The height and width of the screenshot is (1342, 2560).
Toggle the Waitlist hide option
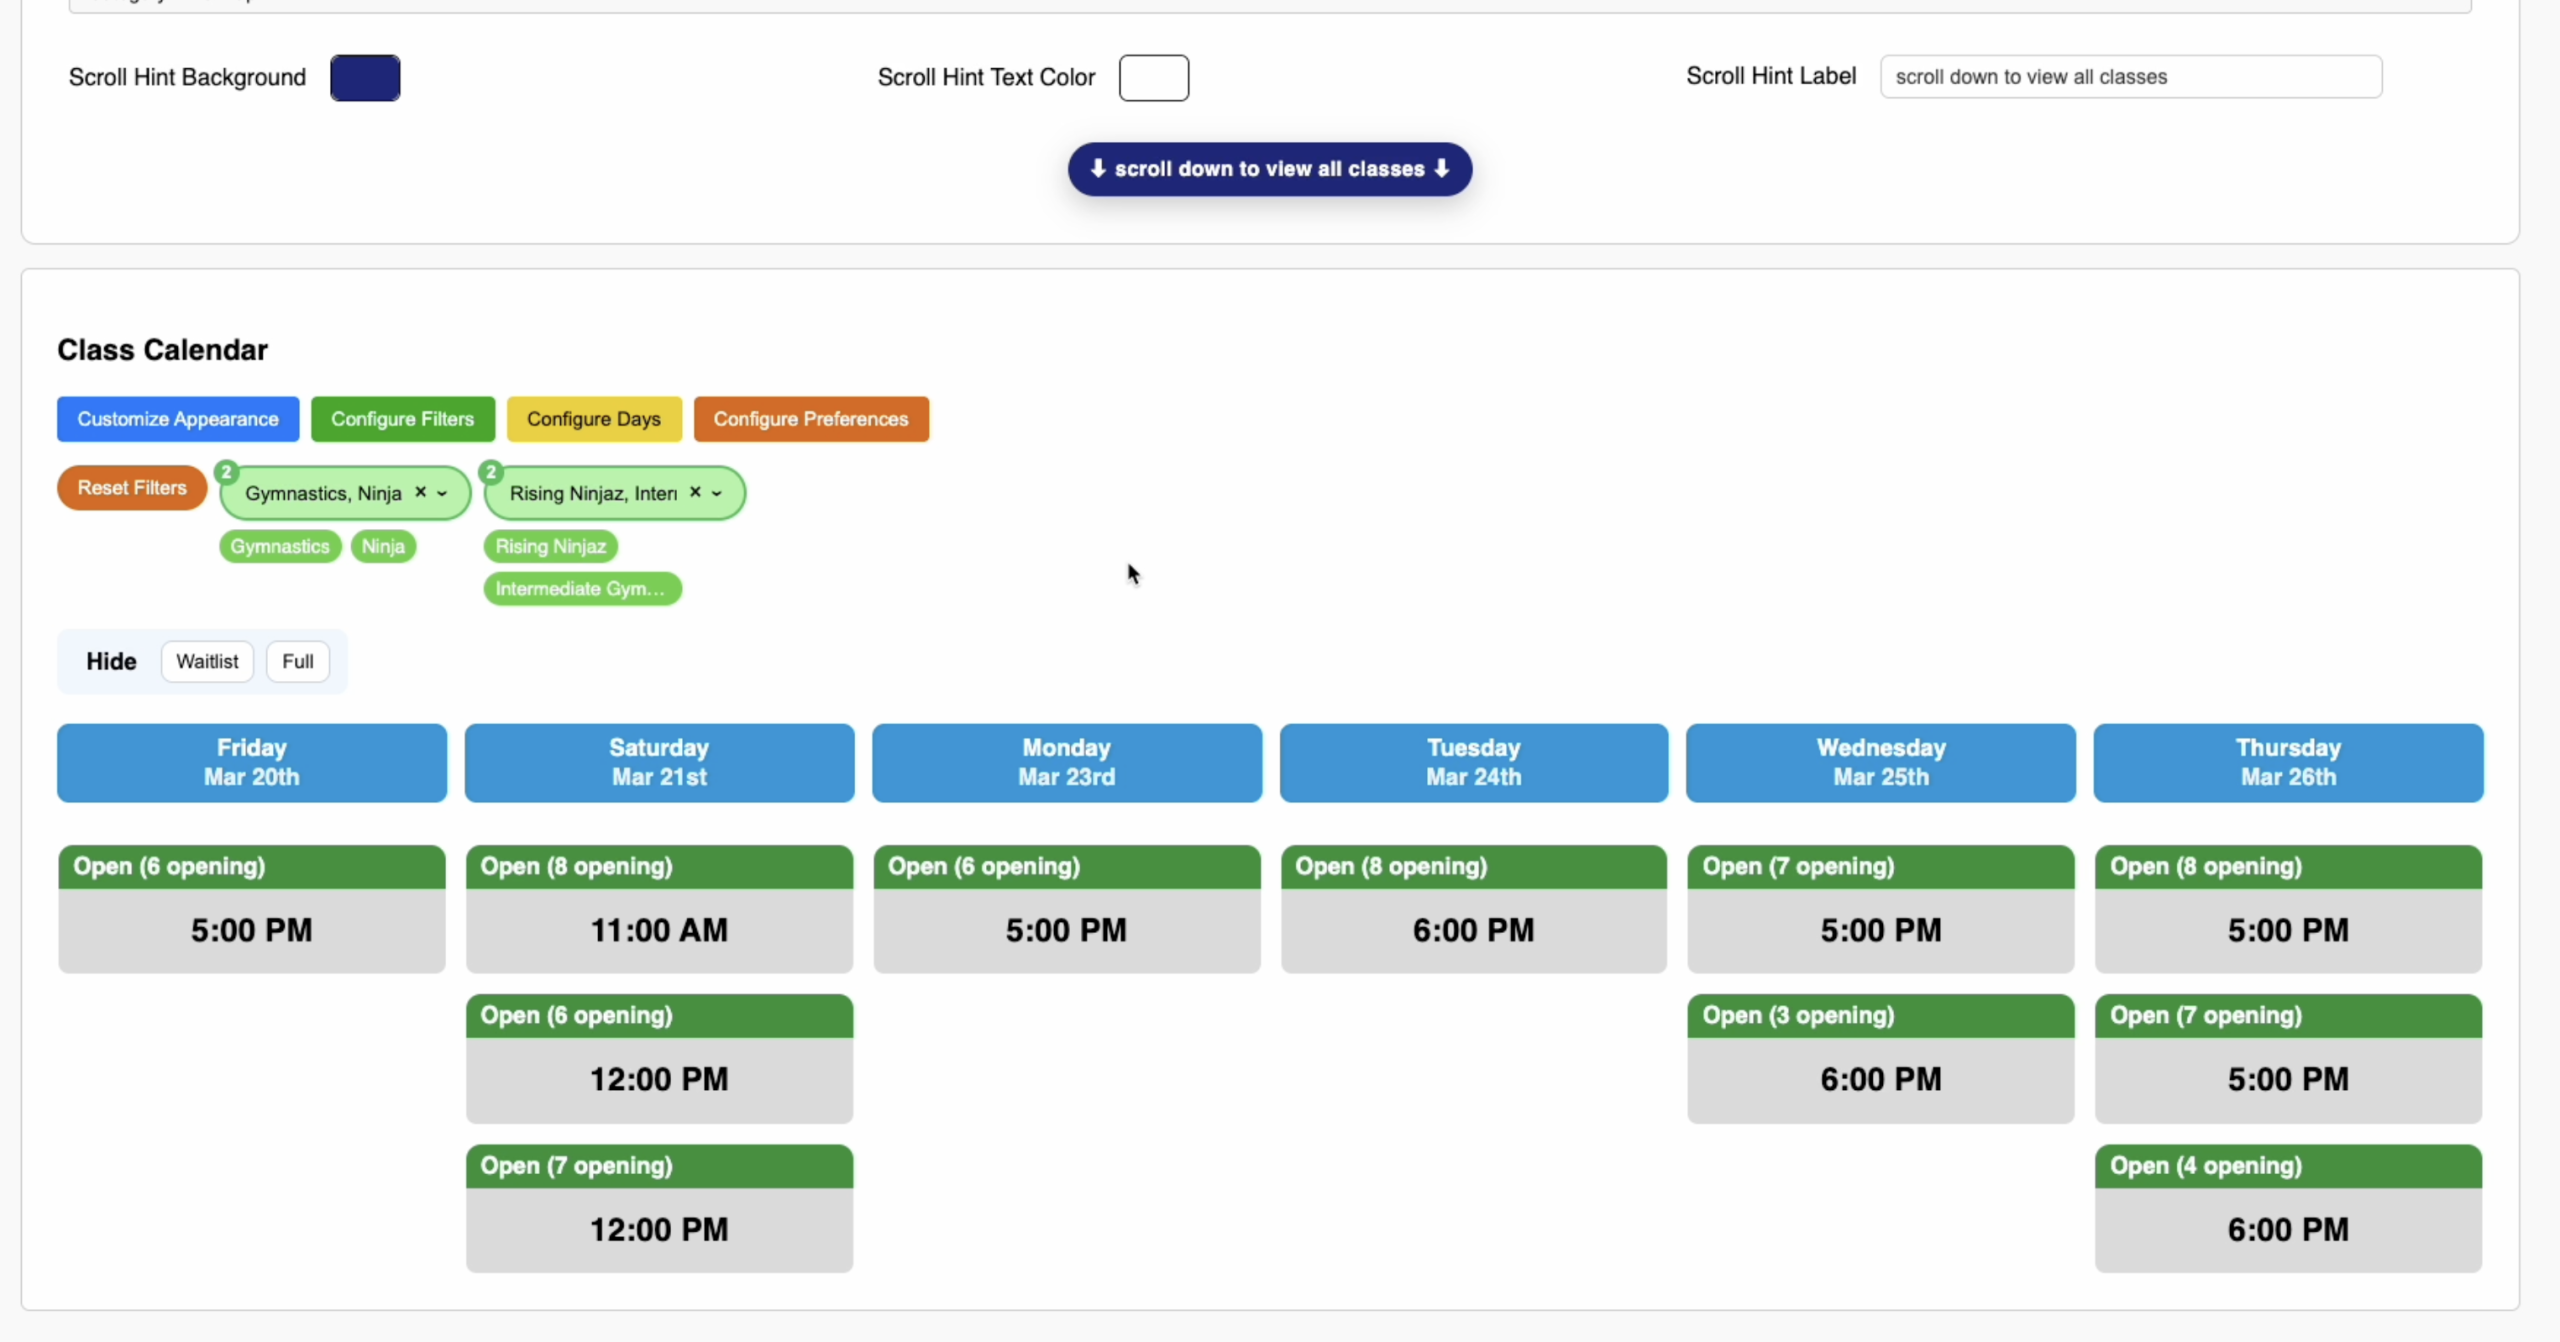coord(207,661)
